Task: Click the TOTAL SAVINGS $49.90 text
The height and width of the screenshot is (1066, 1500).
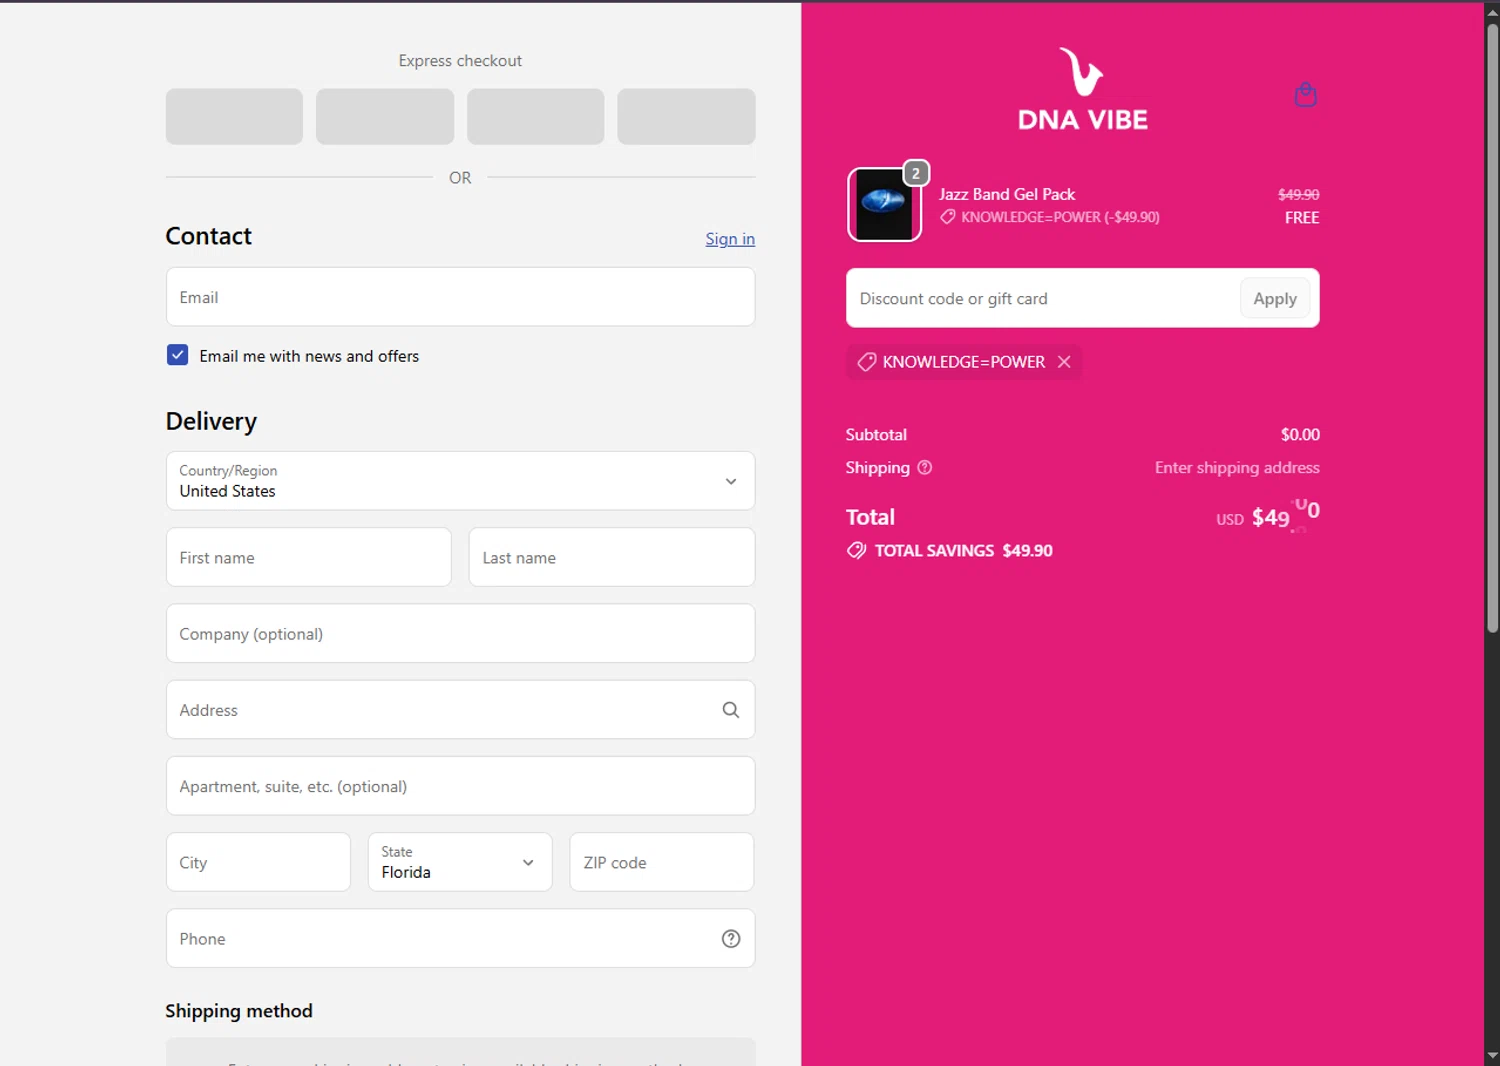Action: (x=964, y=550)
